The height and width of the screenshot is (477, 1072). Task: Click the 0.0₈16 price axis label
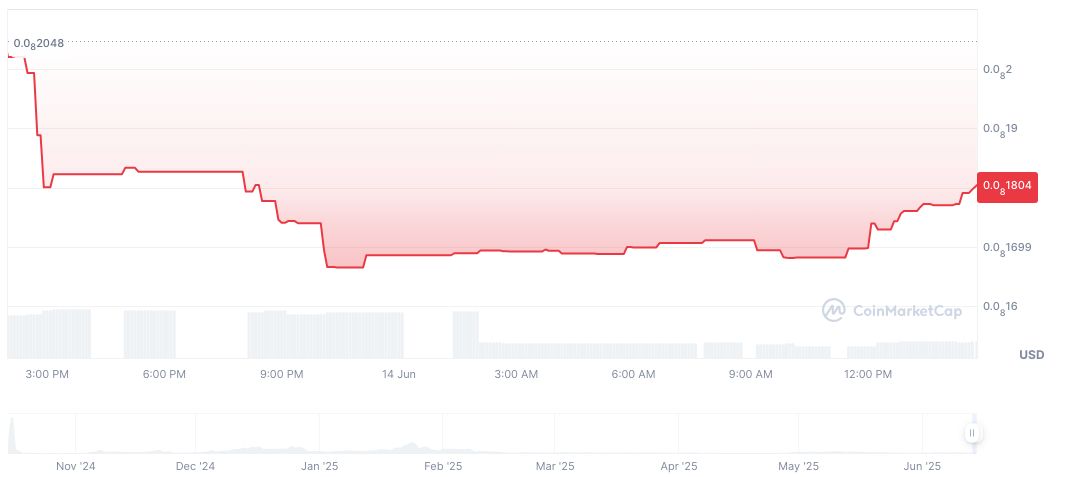coord(1000,307)
